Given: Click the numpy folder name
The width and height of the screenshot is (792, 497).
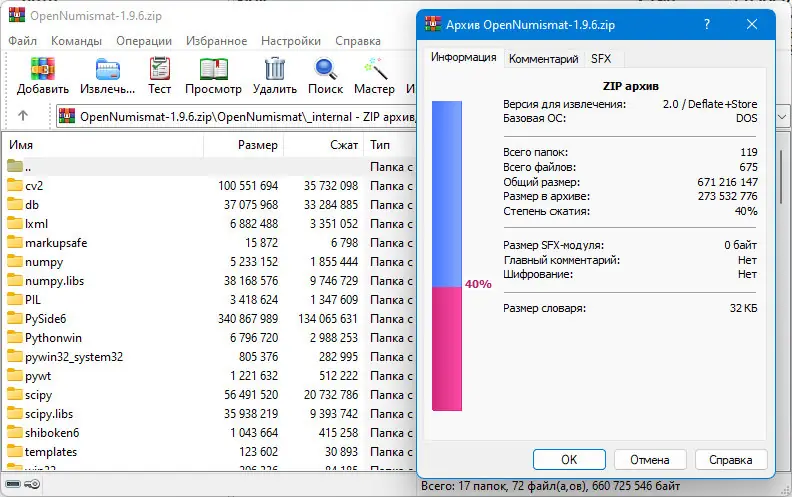Looking at the screenshot, I should click(44, 262).
